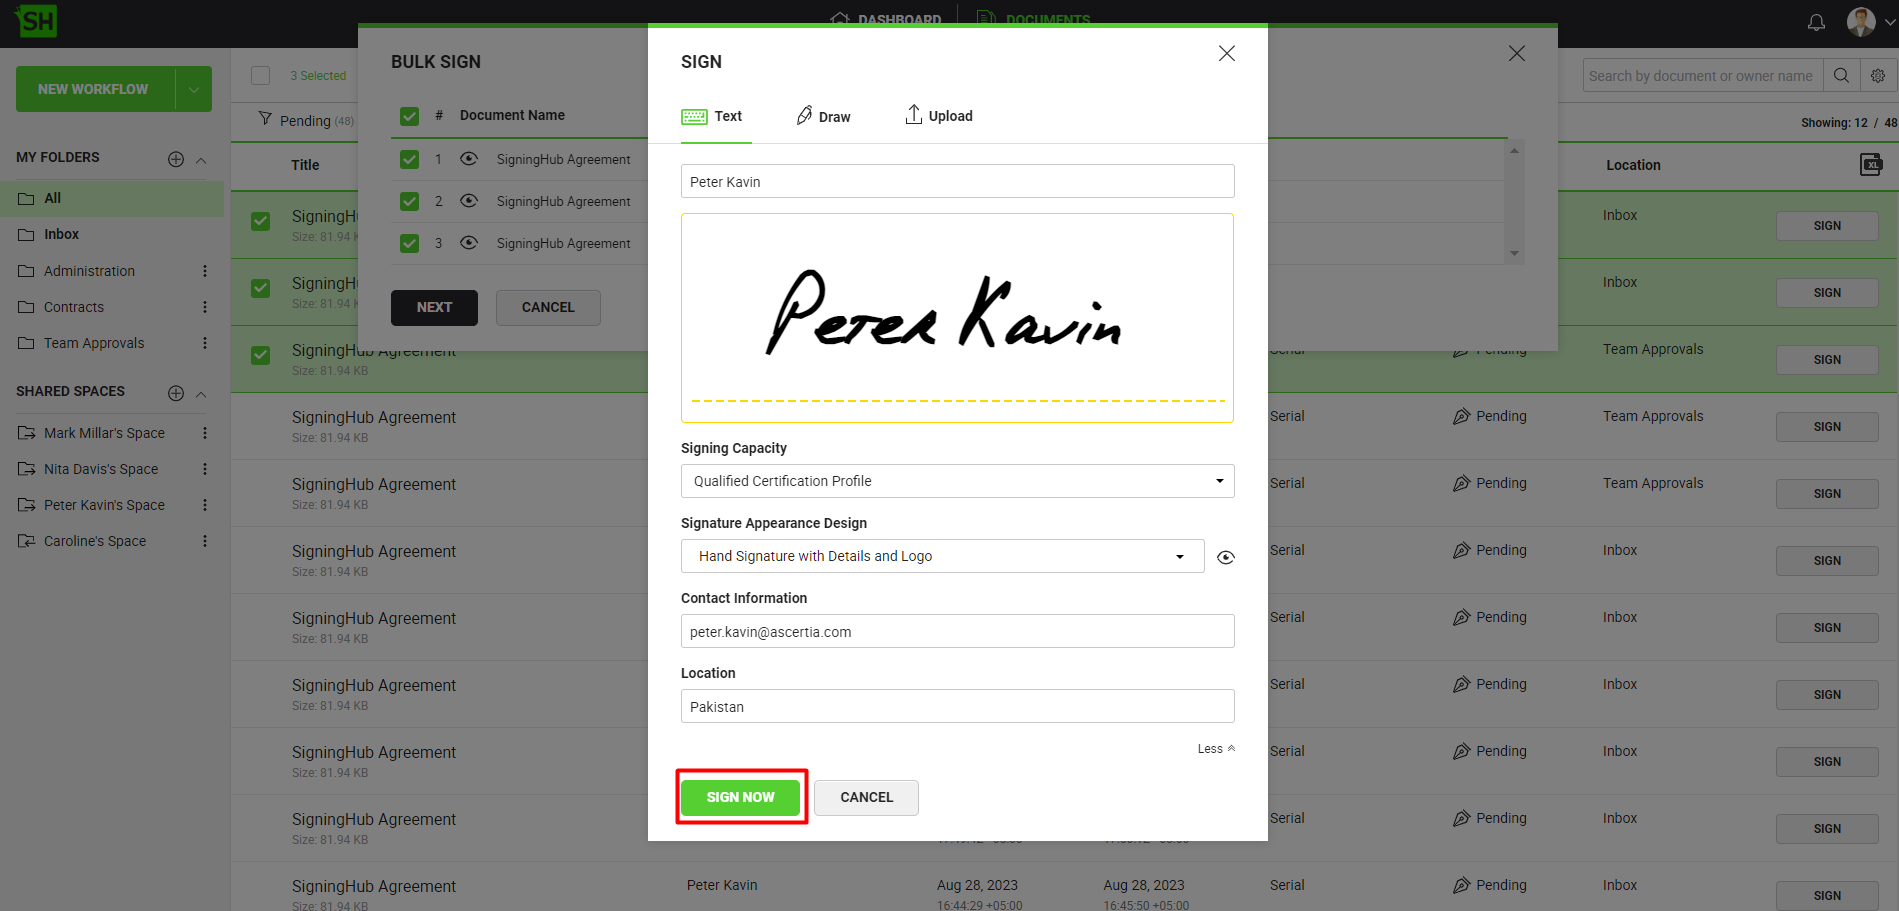Switch to the Upload signature tab
Screen dimensions: 1899x911
pyautogui.click(x=939, y=116)
